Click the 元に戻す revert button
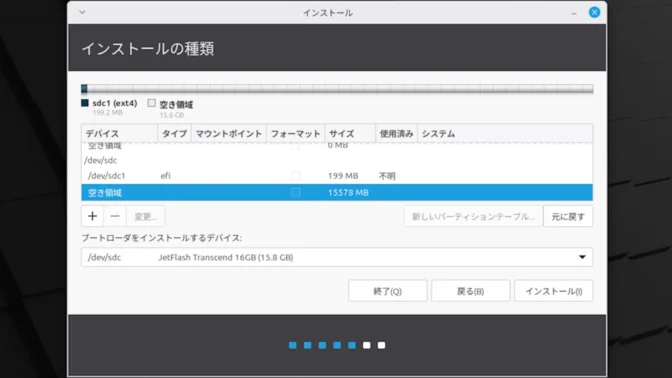The image size is (672, 378). click(568, 216)
